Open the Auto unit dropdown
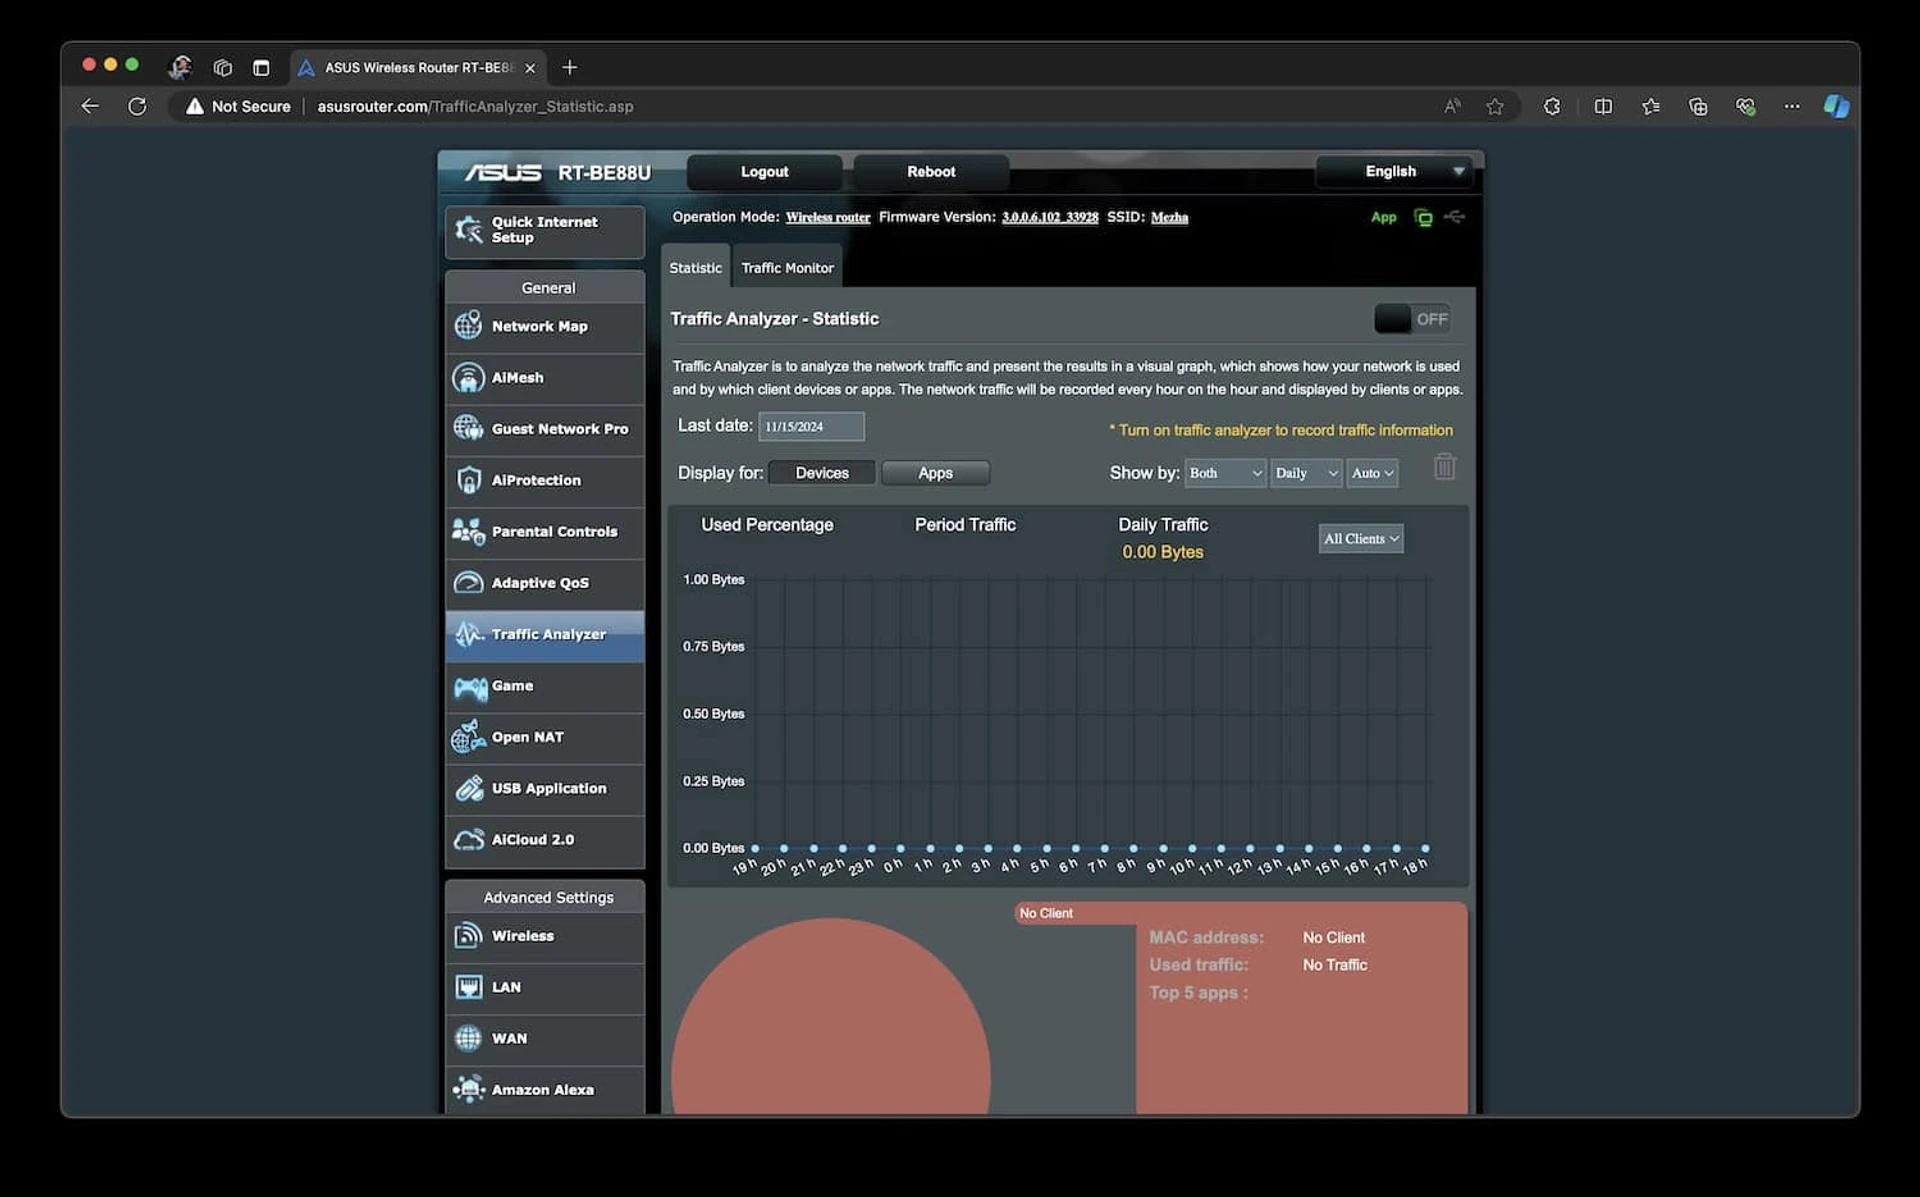1920x1197 pixels. pyautogui.click(x=1372, y=473)
